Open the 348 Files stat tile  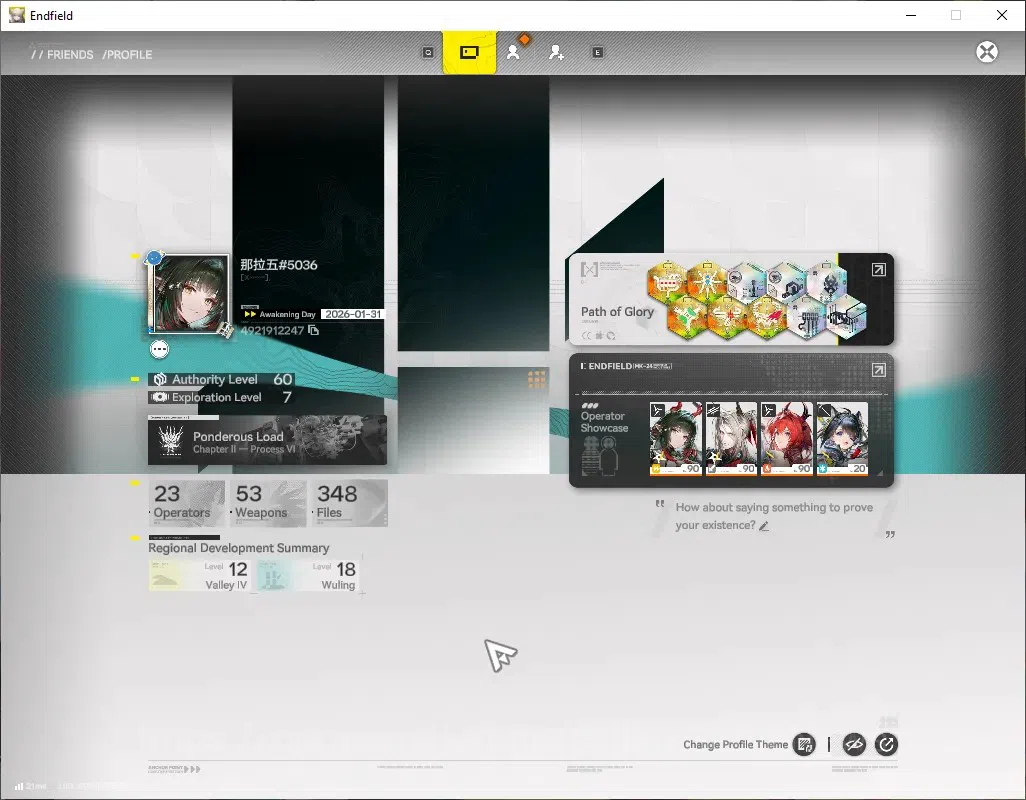tap(349, 503)
